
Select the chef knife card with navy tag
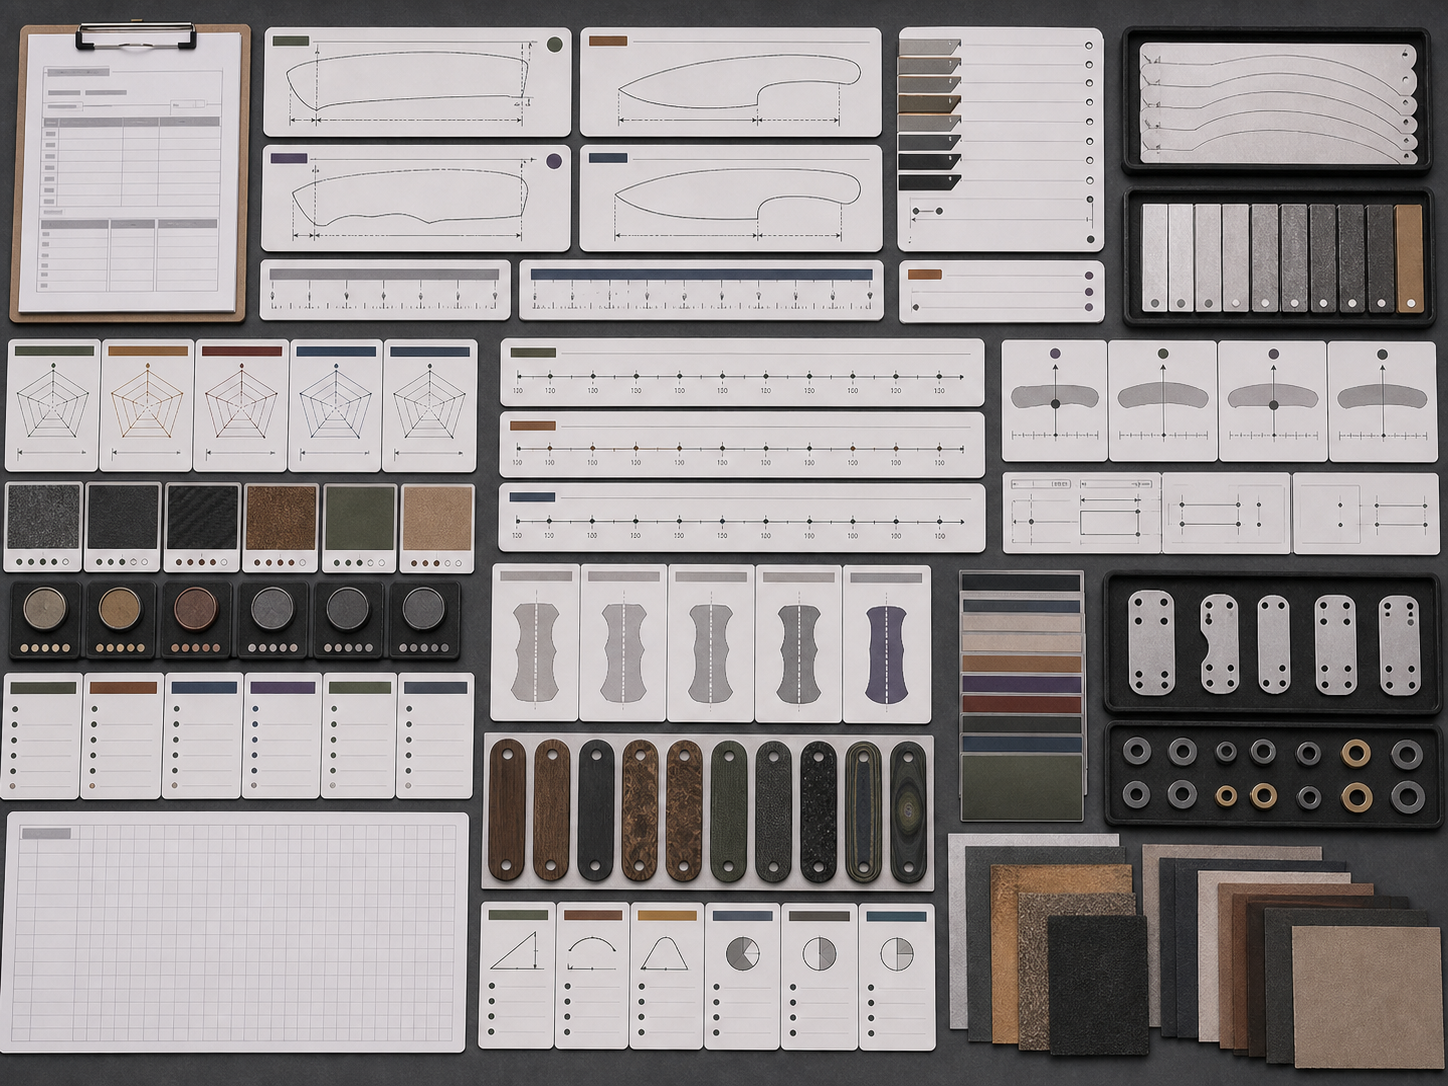(x=731, y=198)
